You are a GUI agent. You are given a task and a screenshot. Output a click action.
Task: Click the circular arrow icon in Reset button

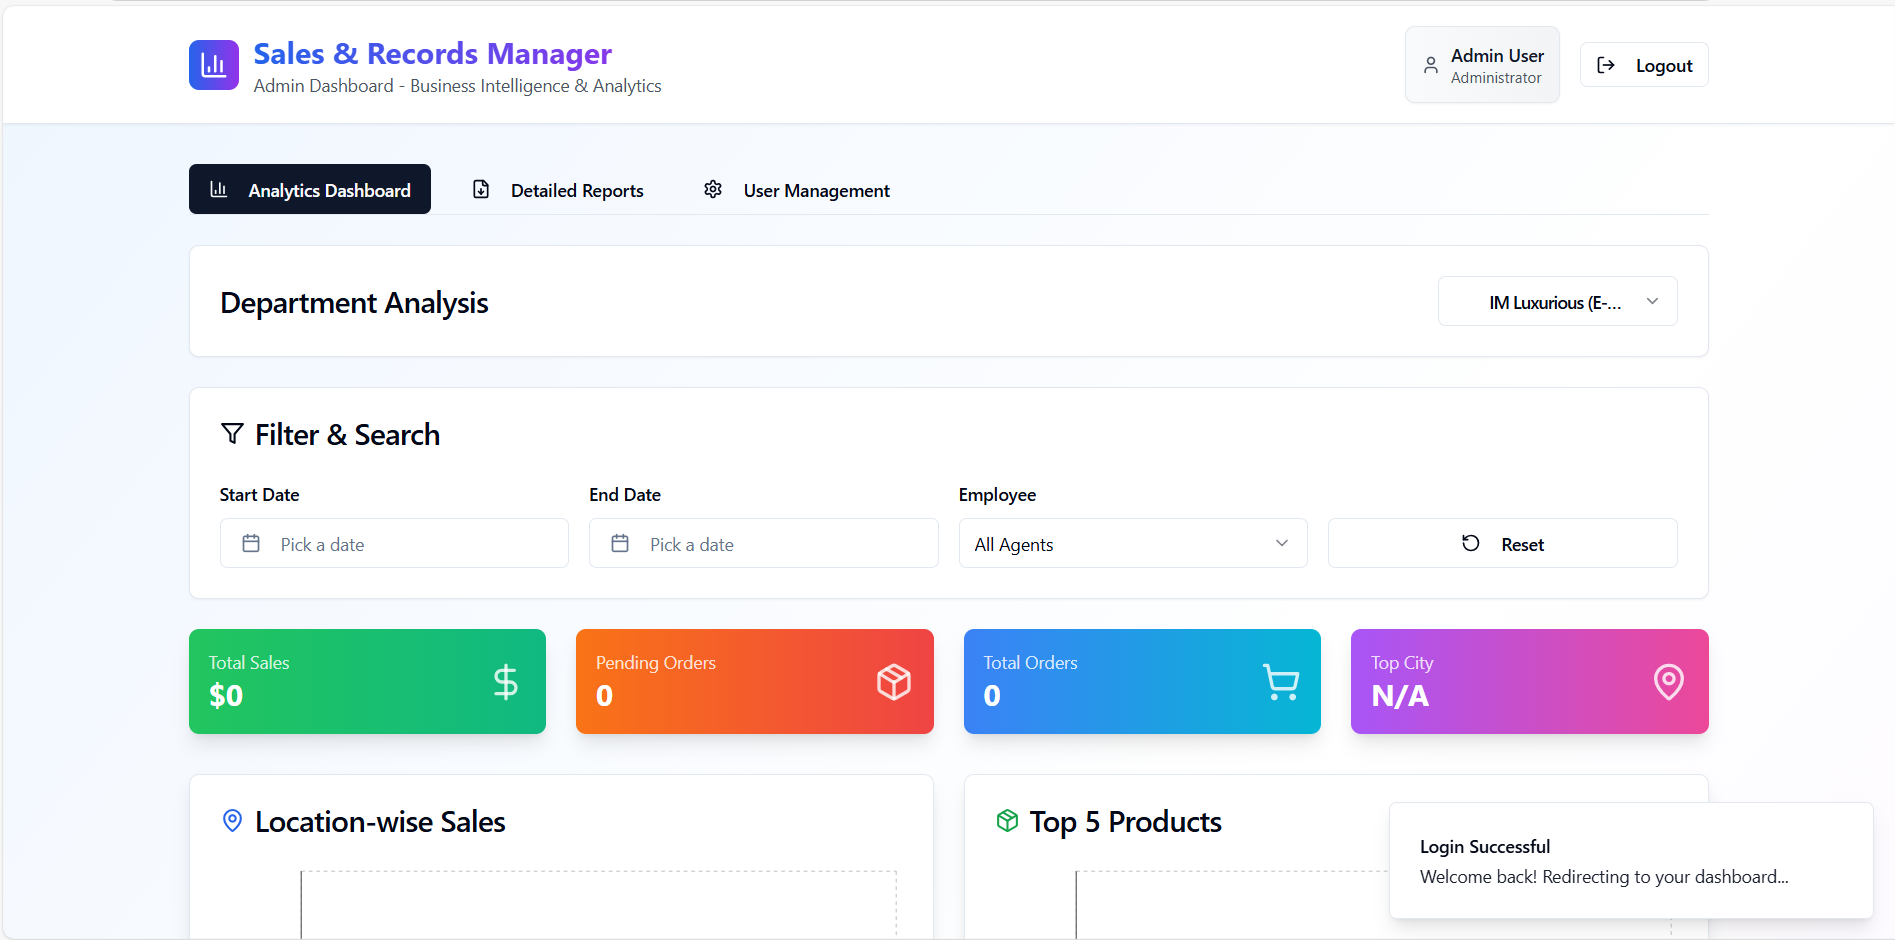pos(1471,543)
